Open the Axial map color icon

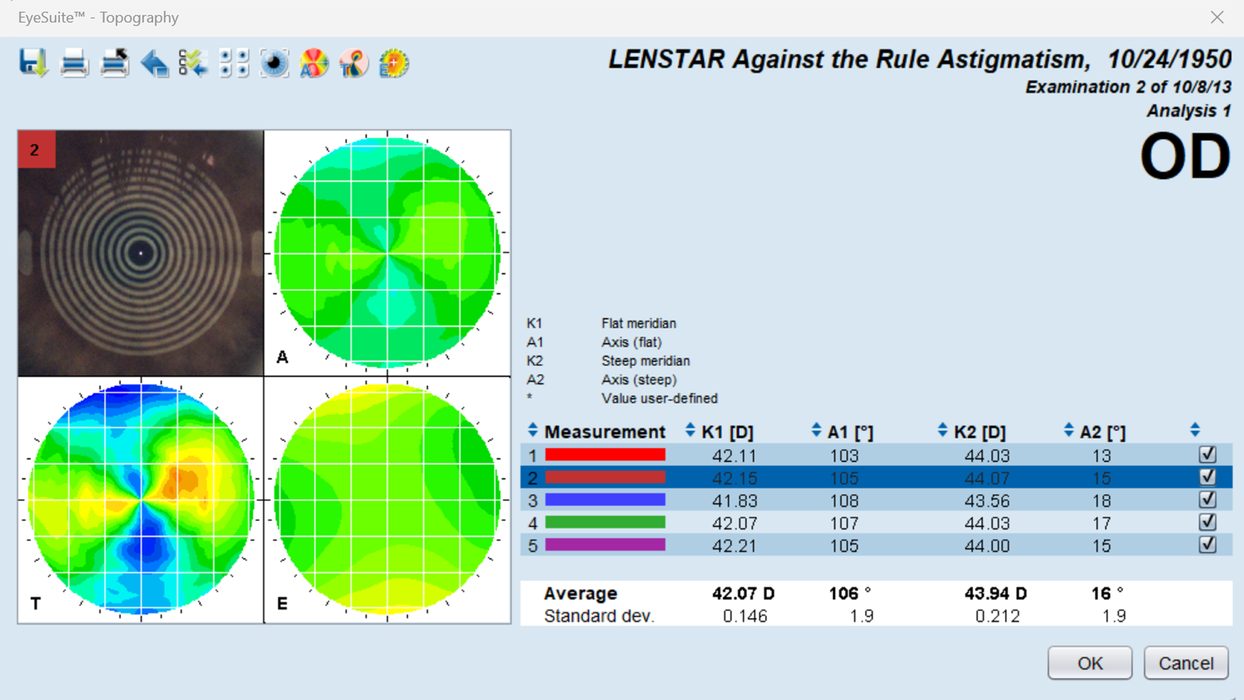[313, 62]
